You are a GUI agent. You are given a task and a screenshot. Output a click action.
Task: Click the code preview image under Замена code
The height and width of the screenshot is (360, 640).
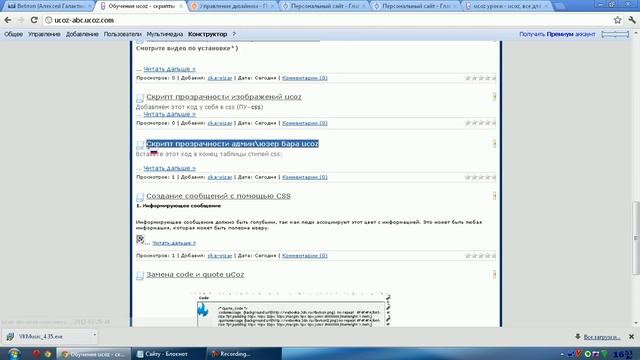[x=291, y=310]
